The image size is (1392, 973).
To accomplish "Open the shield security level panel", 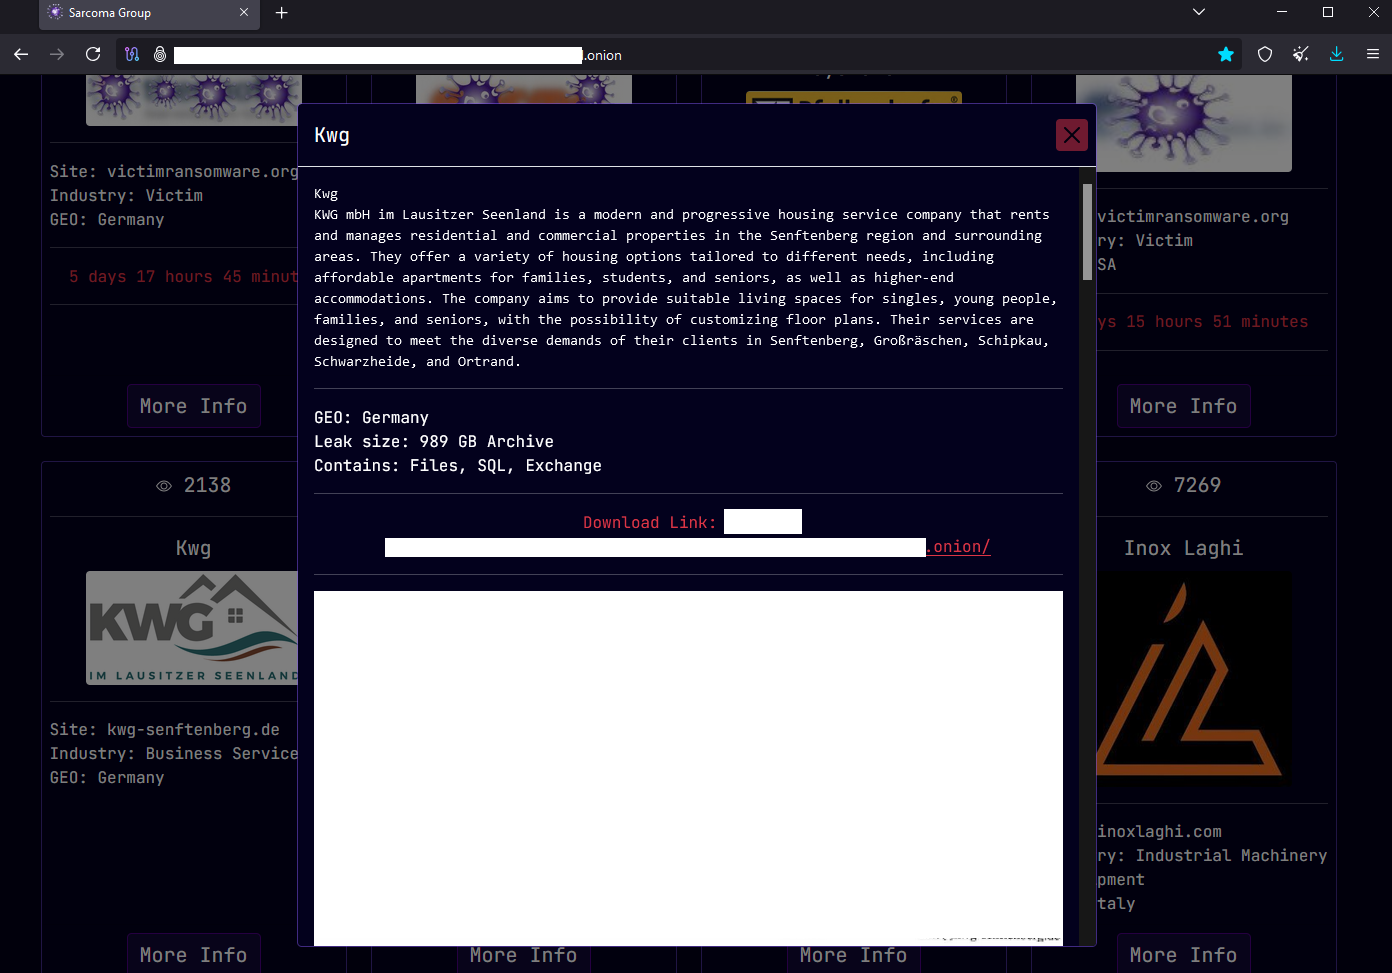I will click(x=1265, y=55).
